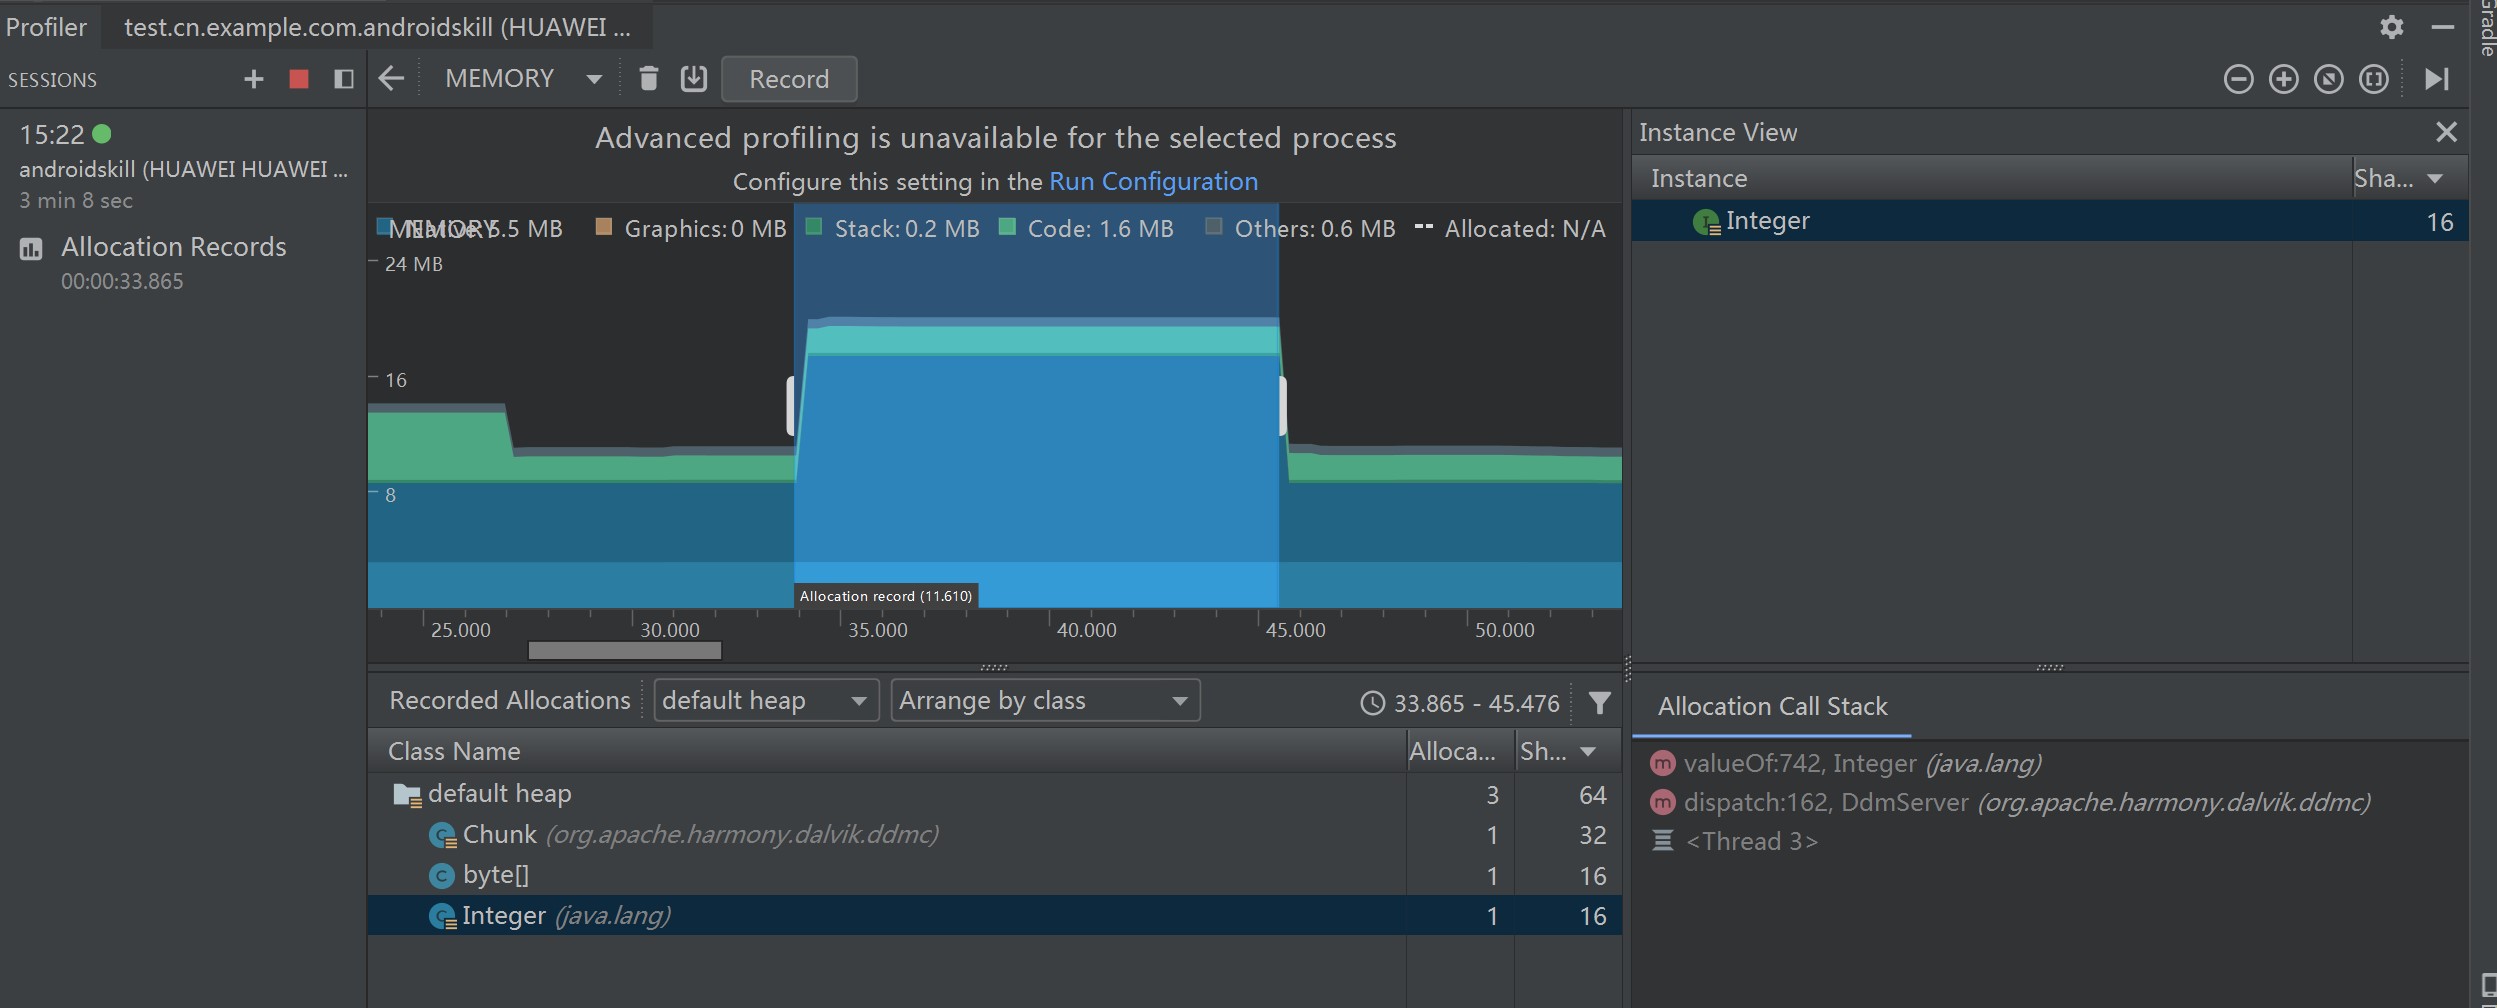Start a new profiling session with plus icon
This screenshot has height=1008, width=2497.
(x=253, y=79)
